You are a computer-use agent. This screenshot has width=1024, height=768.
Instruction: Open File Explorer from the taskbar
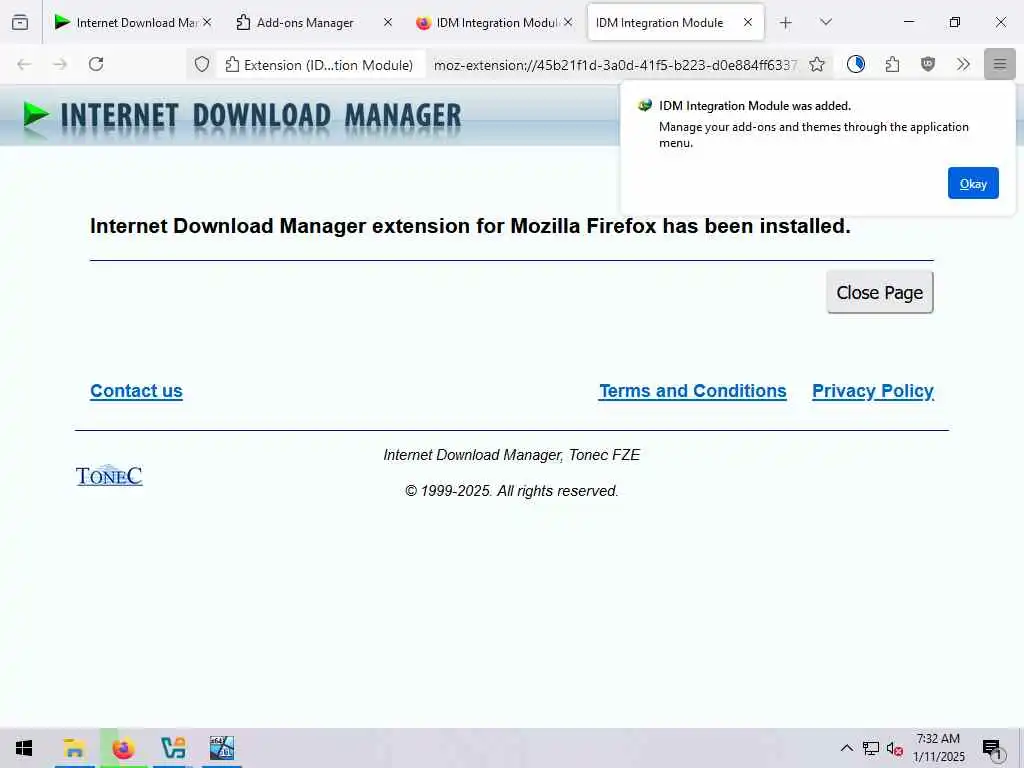click(x=74, y=748)
